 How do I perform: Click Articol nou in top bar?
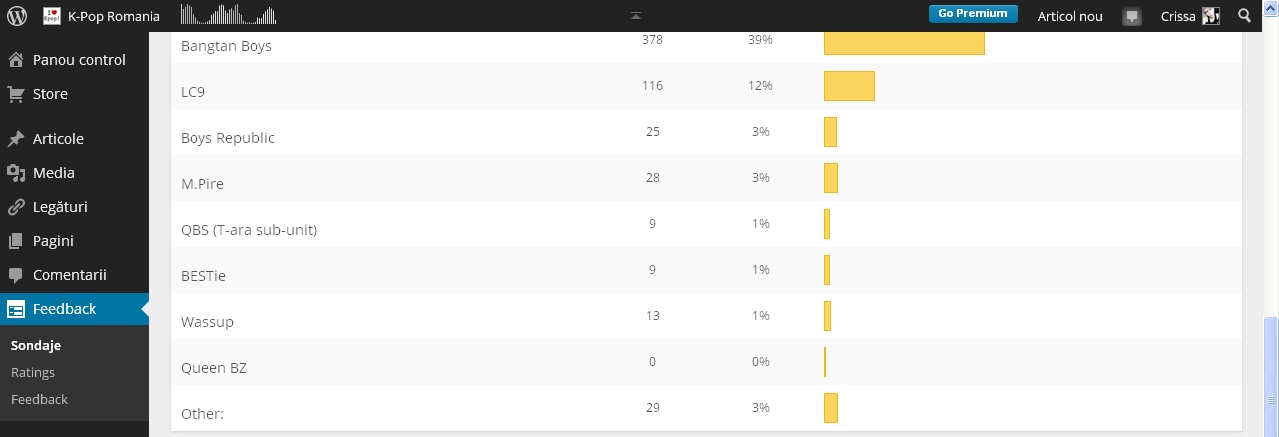tap(1070, 16)
